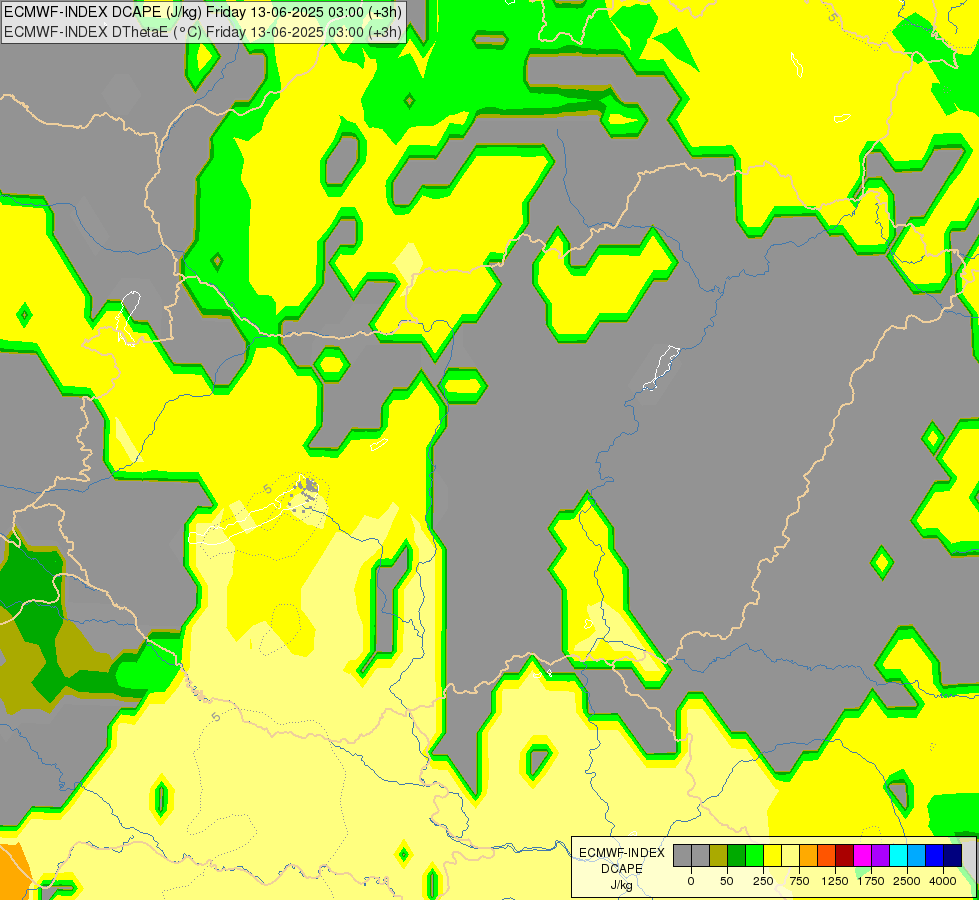Select the olive swatch in the legend
The height and width of the screenshot is (900, 979).
point(719,855)
